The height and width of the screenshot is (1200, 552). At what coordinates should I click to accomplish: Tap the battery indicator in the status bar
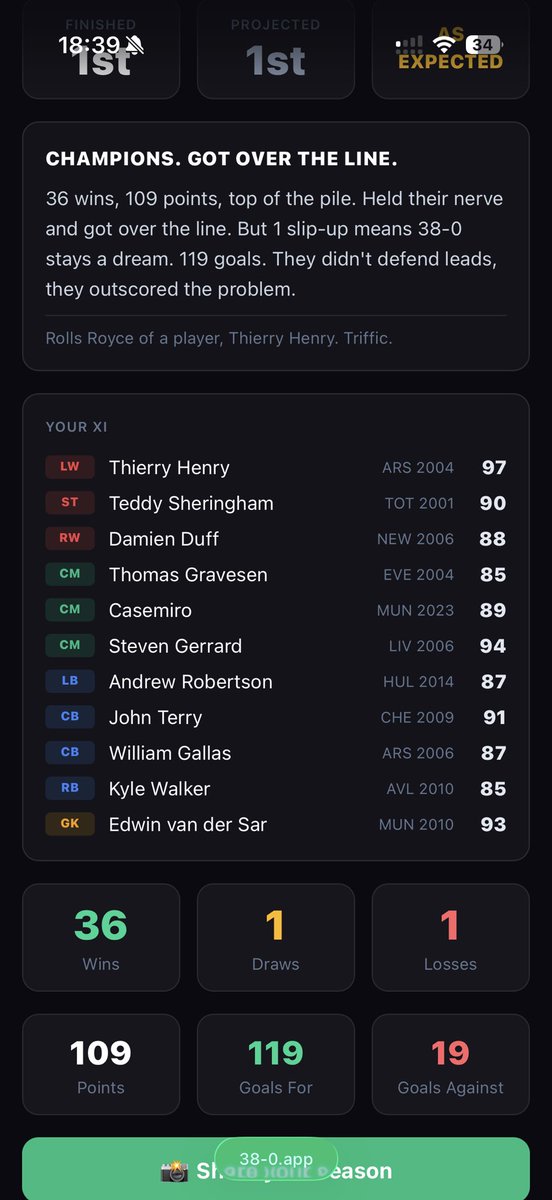[485, 45]
